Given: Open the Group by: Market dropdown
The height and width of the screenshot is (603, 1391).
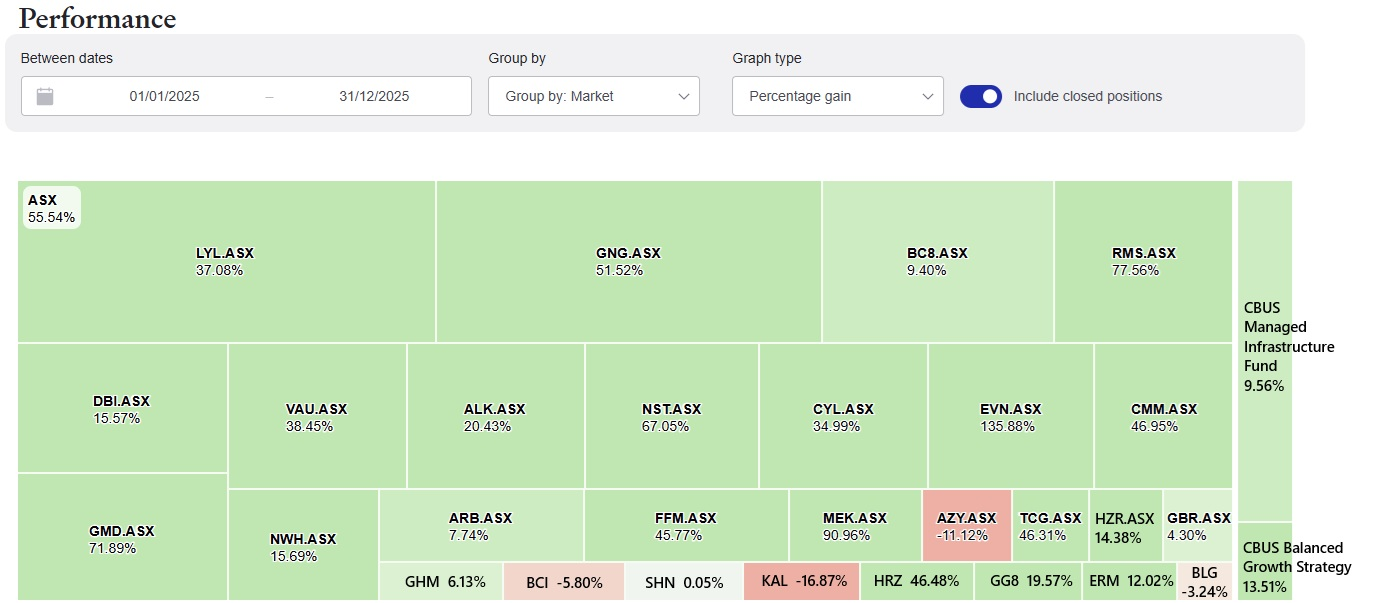Looking at the screenshot, I should click(593, 97).
